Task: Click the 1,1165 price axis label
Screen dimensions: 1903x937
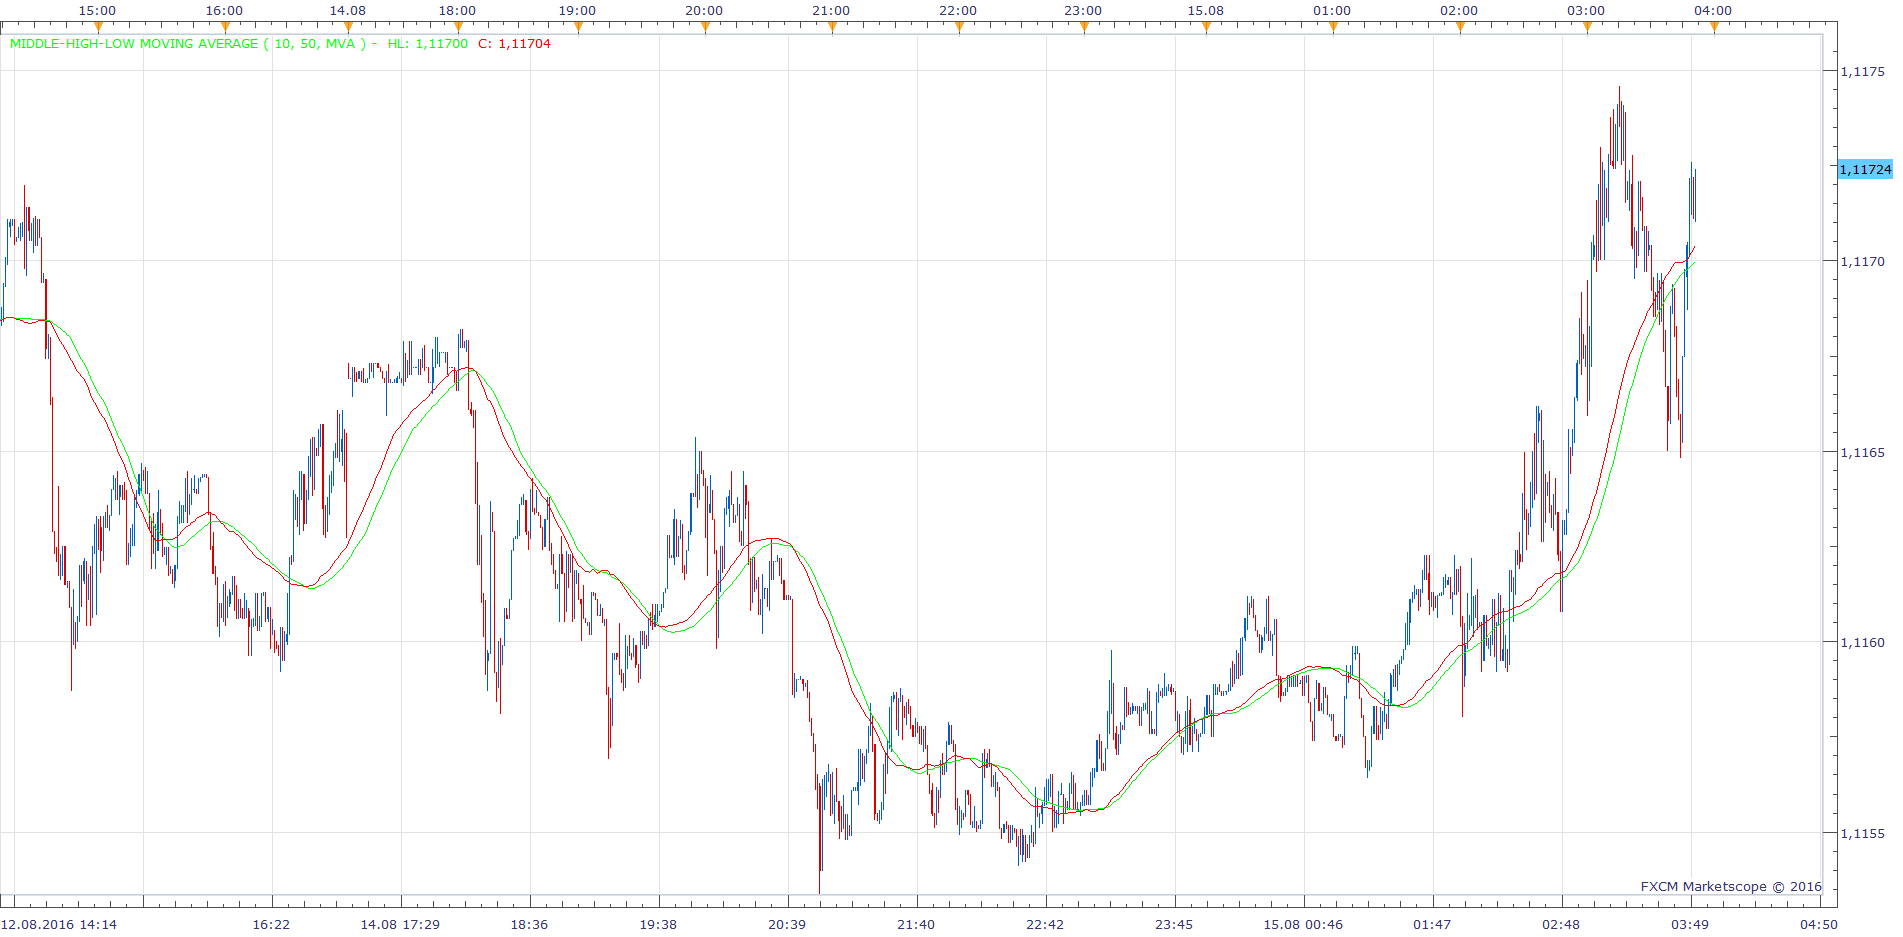Action: tap(1863, 452)
